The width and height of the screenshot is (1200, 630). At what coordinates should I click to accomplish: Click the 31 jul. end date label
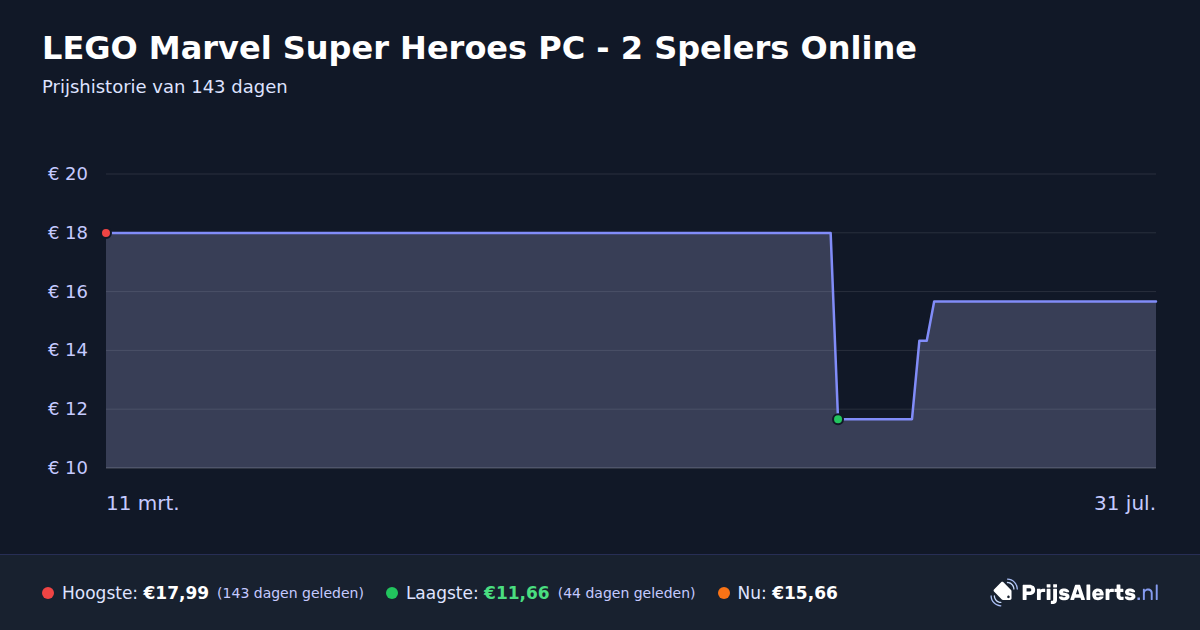[1125, 504]
